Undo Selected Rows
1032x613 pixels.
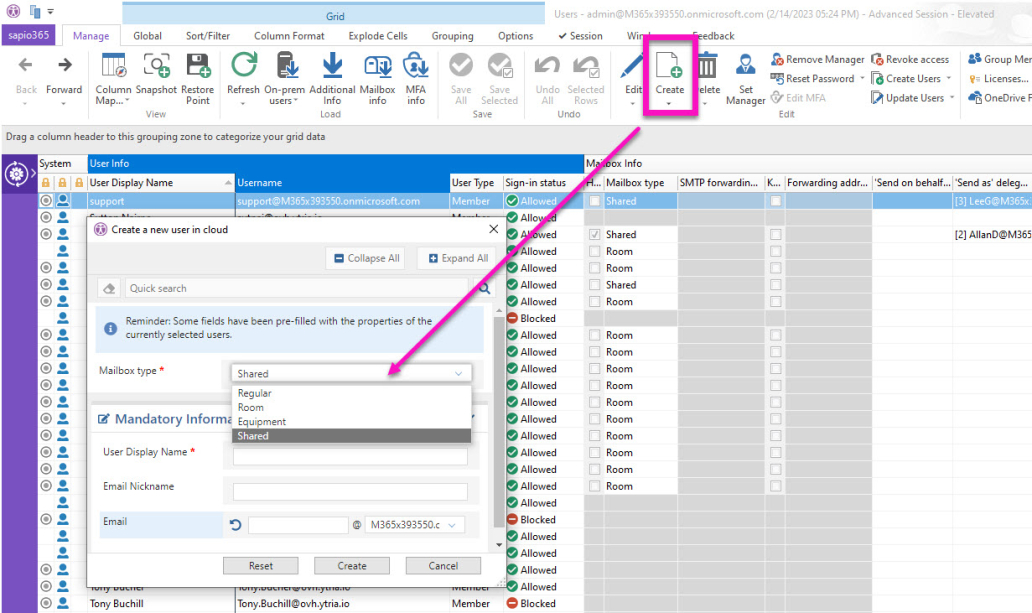point(586,78)
